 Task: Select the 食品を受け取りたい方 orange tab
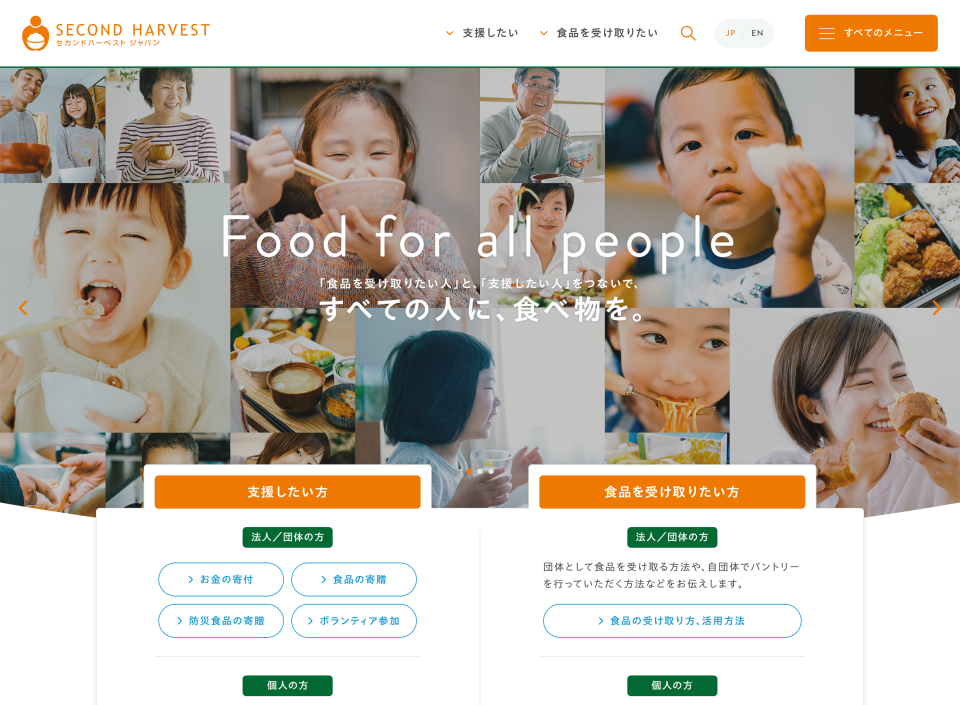point(672,491)
